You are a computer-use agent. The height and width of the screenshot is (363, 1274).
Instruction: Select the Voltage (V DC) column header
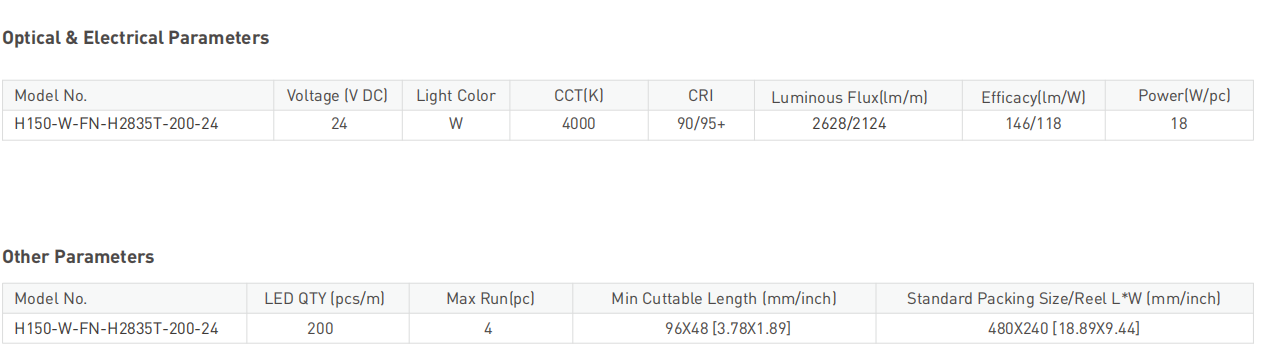[x=337, y=96]
